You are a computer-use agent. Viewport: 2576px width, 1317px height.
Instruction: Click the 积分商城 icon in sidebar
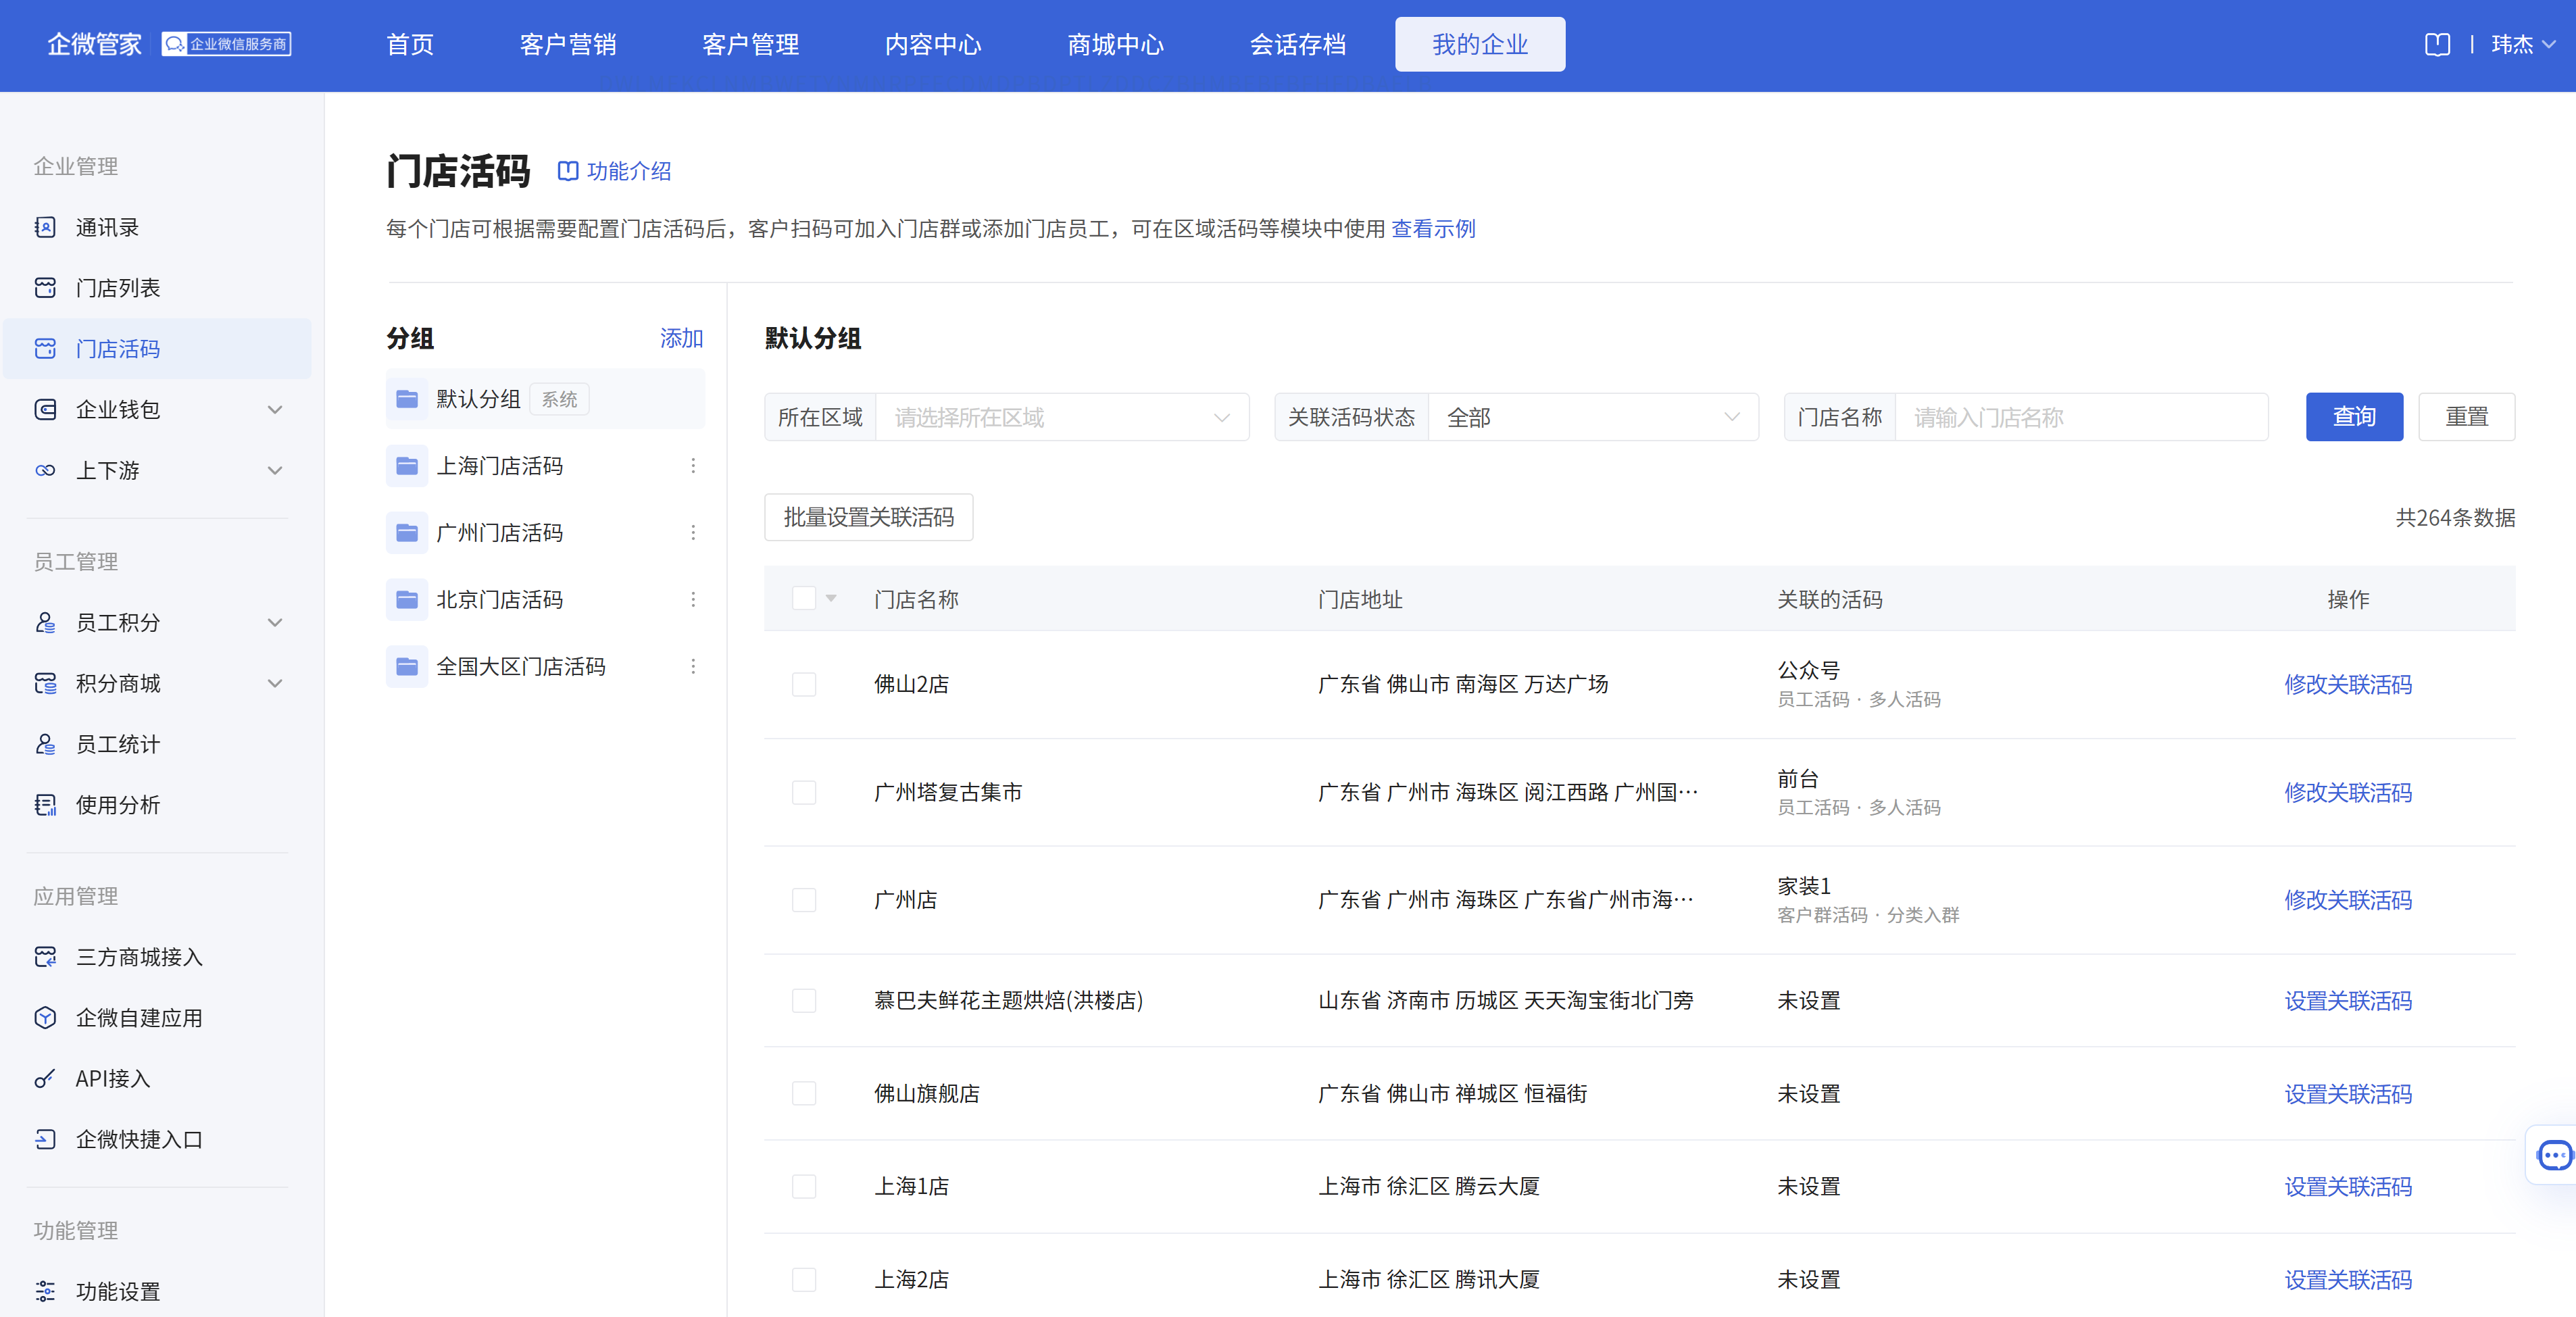45,683
